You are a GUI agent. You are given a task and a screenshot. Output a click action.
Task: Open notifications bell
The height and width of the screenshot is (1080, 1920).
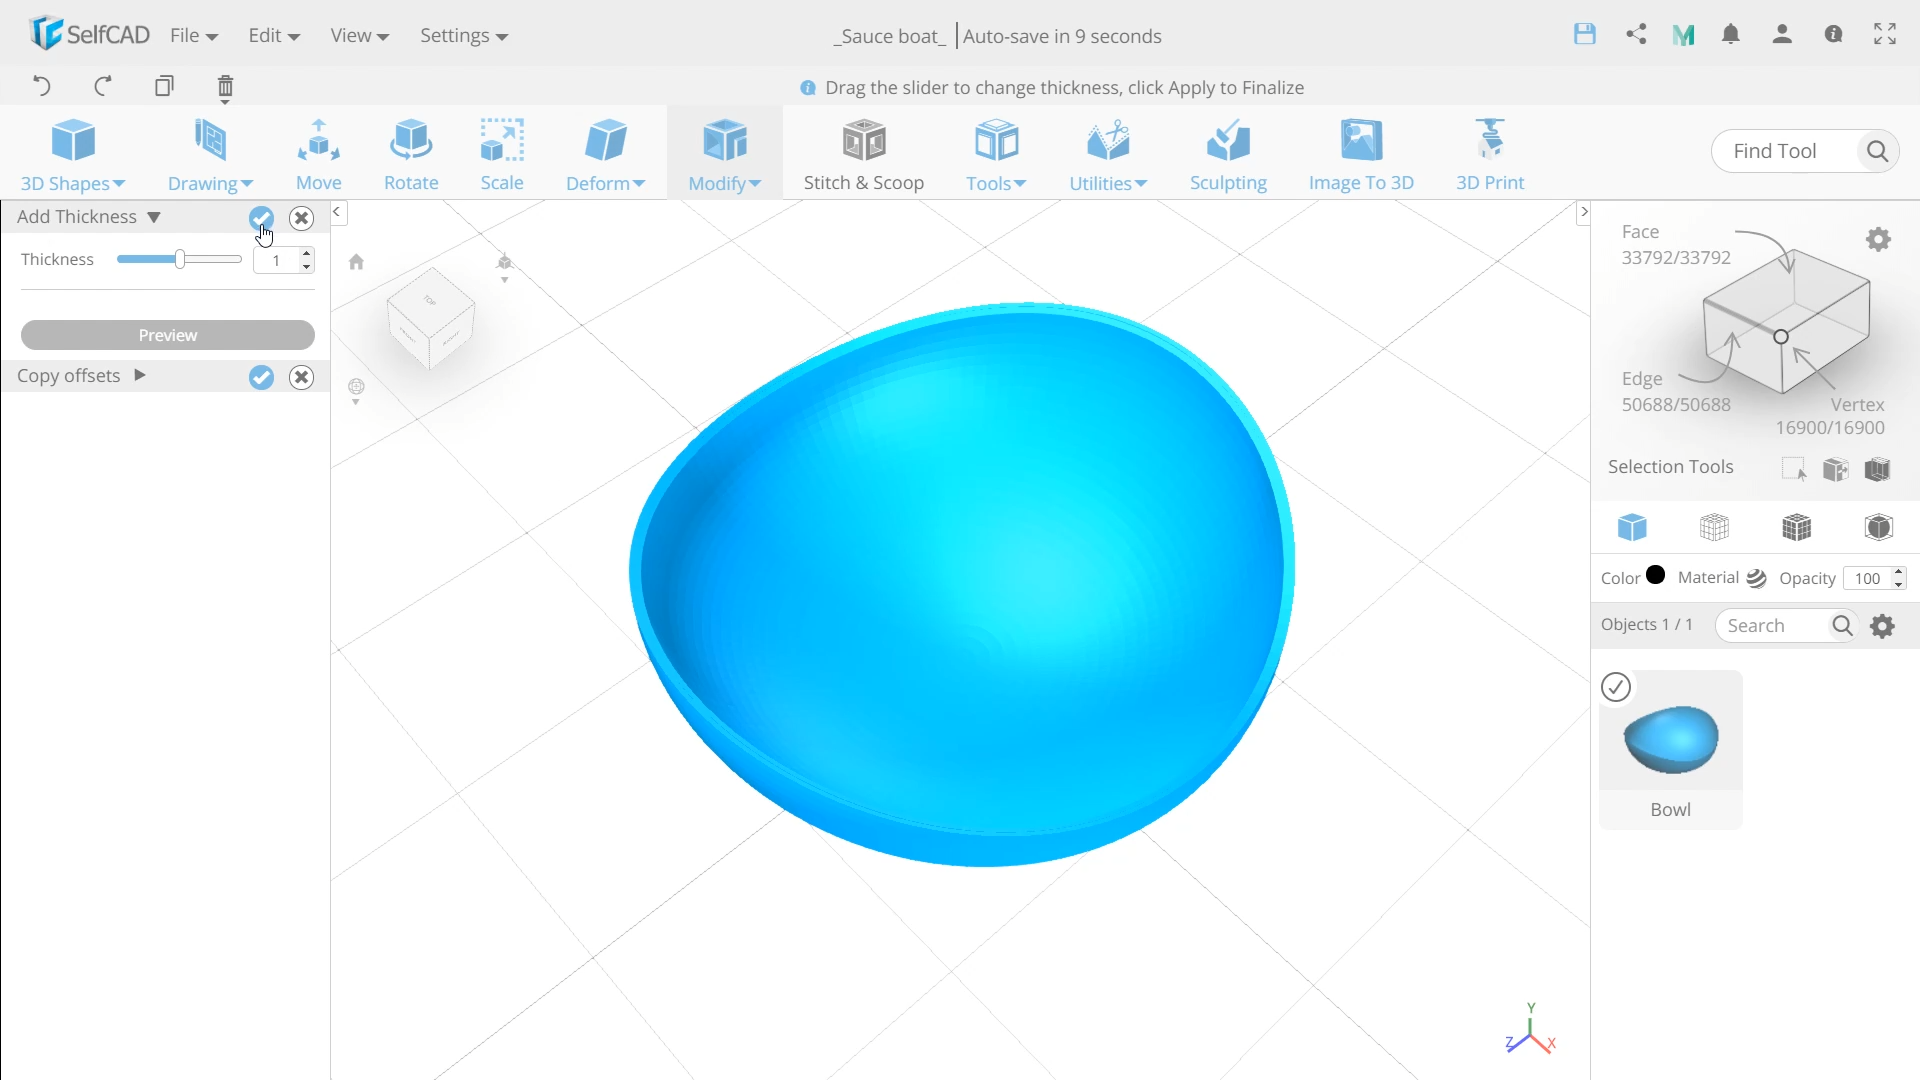[1731, 34]
